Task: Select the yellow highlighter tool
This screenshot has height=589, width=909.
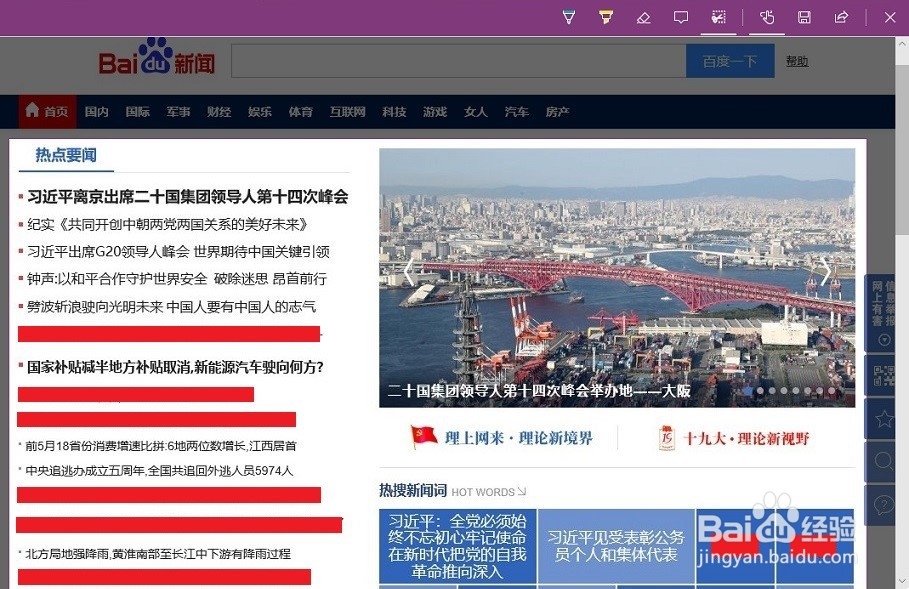Action: pos(606,17)
